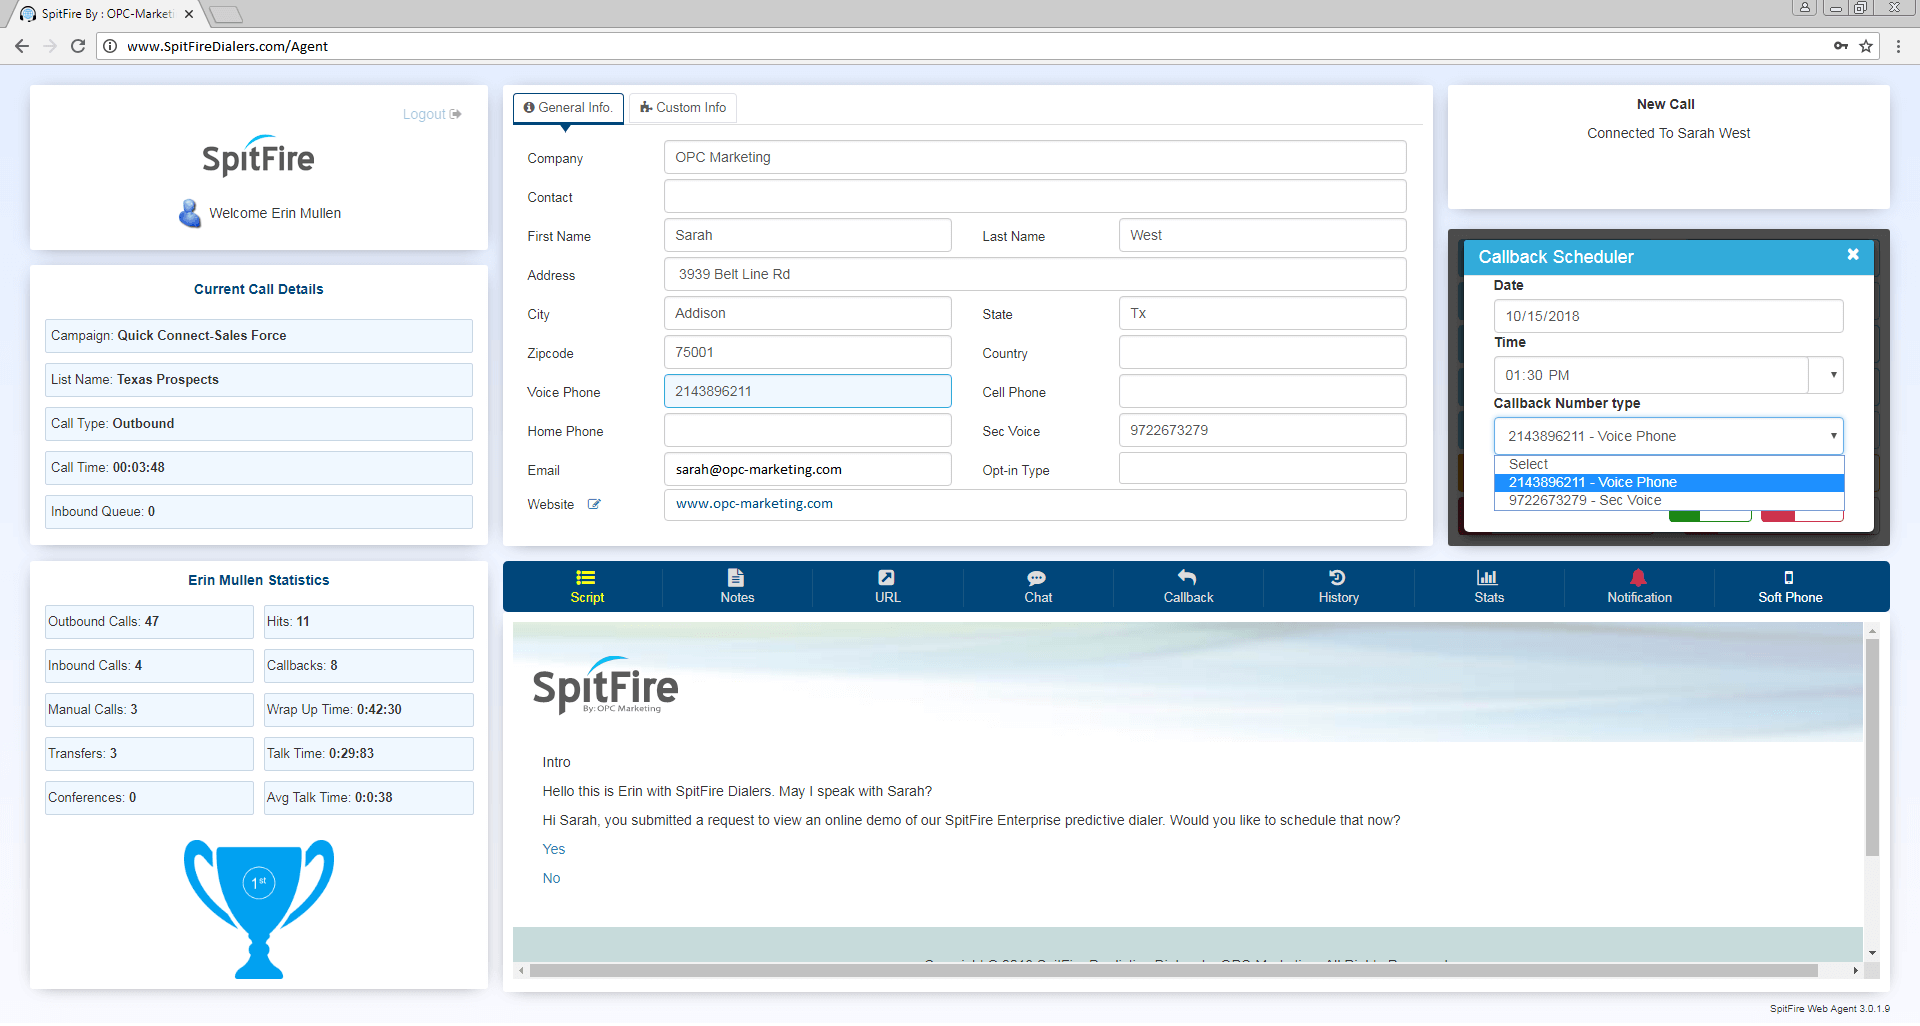Click the No script response link

(551, 878)
